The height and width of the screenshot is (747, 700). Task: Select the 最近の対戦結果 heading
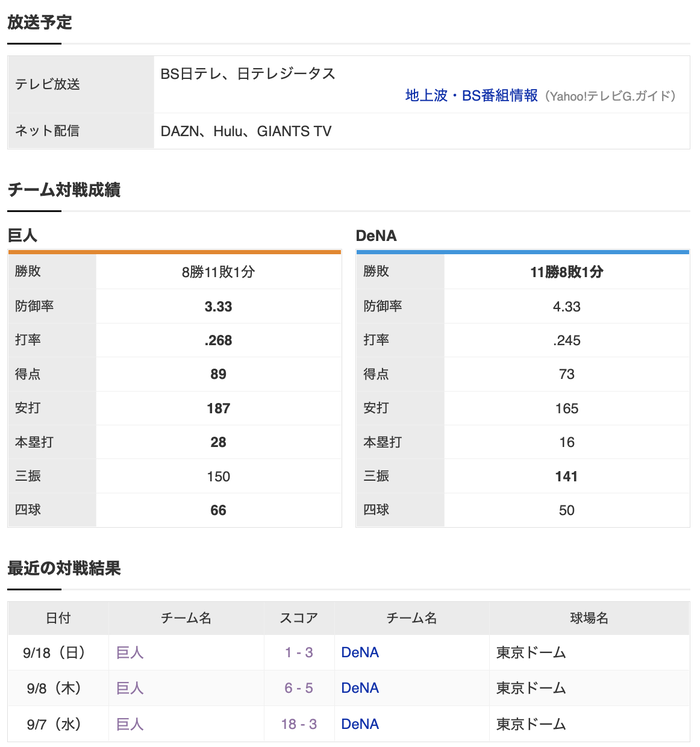click(64, 568)
